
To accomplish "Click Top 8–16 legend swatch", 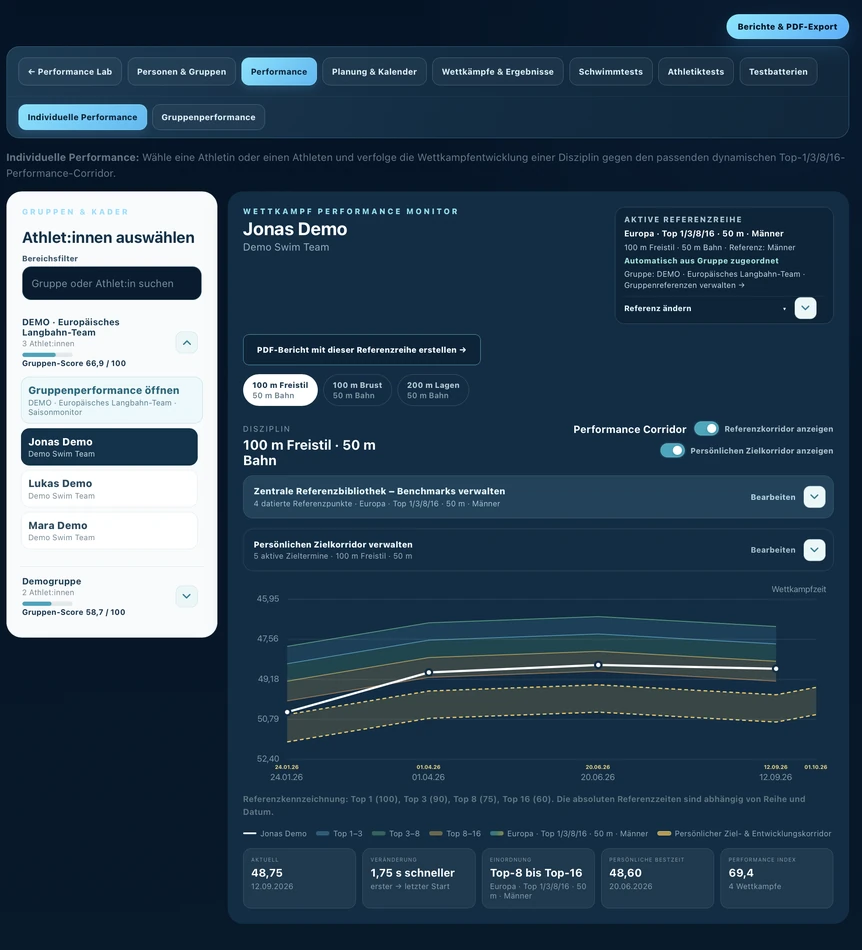I will 436,834.
